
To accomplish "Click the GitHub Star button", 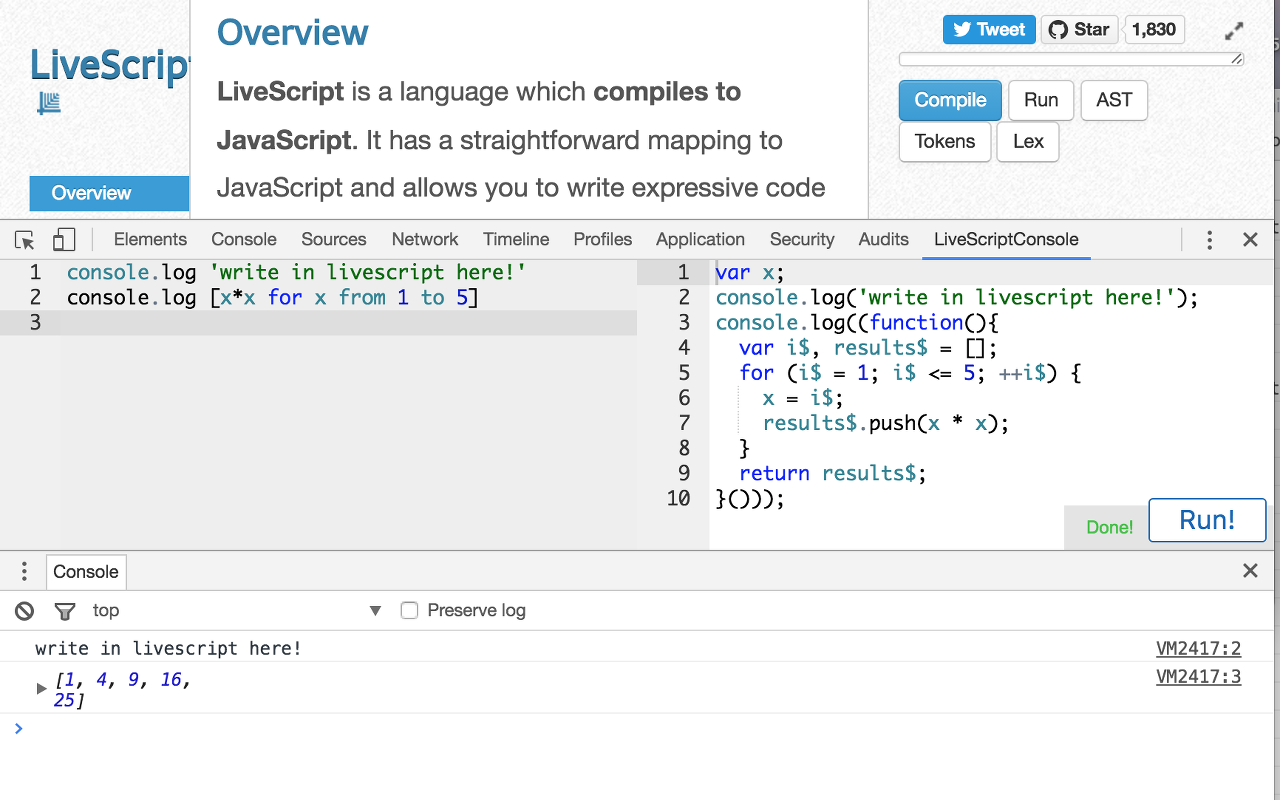I will point(1080,30).
